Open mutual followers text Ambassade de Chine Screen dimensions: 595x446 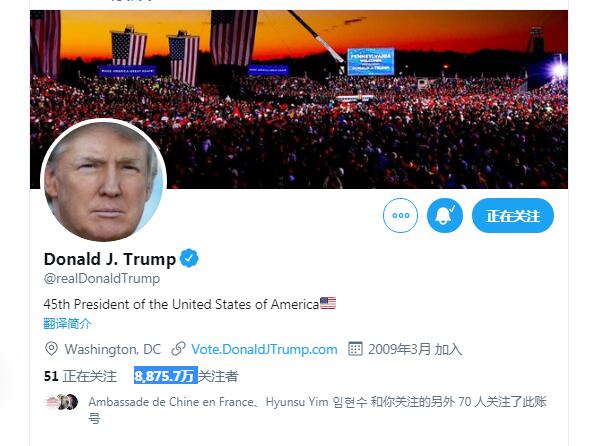(x=171, y=402)
